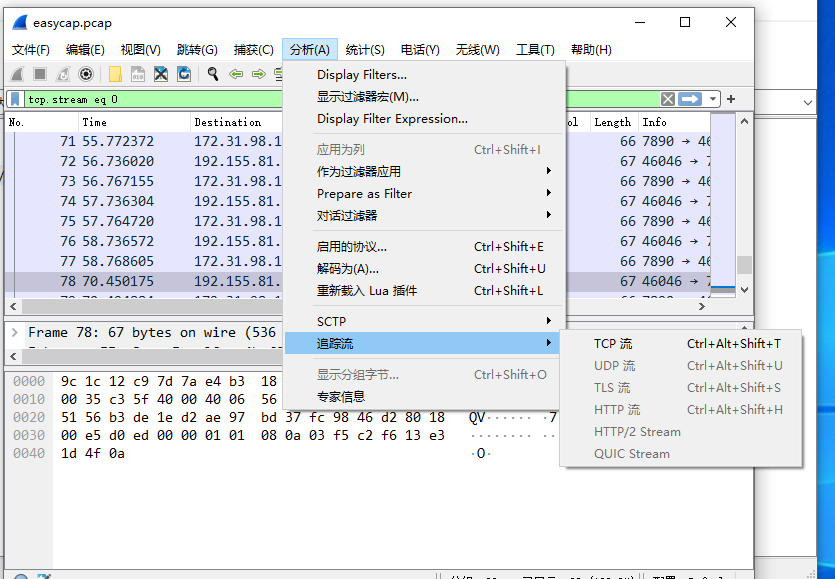Choose 解码为(A)... menu item
Screen dimensions: 835x579
(x=423, y=268)
